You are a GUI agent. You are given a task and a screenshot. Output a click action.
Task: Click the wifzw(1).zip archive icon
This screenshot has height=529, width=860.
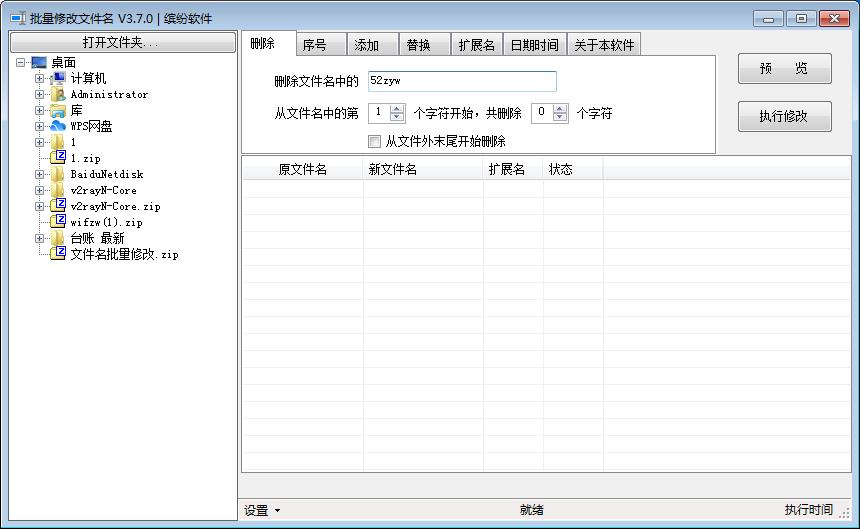(59, 222)
